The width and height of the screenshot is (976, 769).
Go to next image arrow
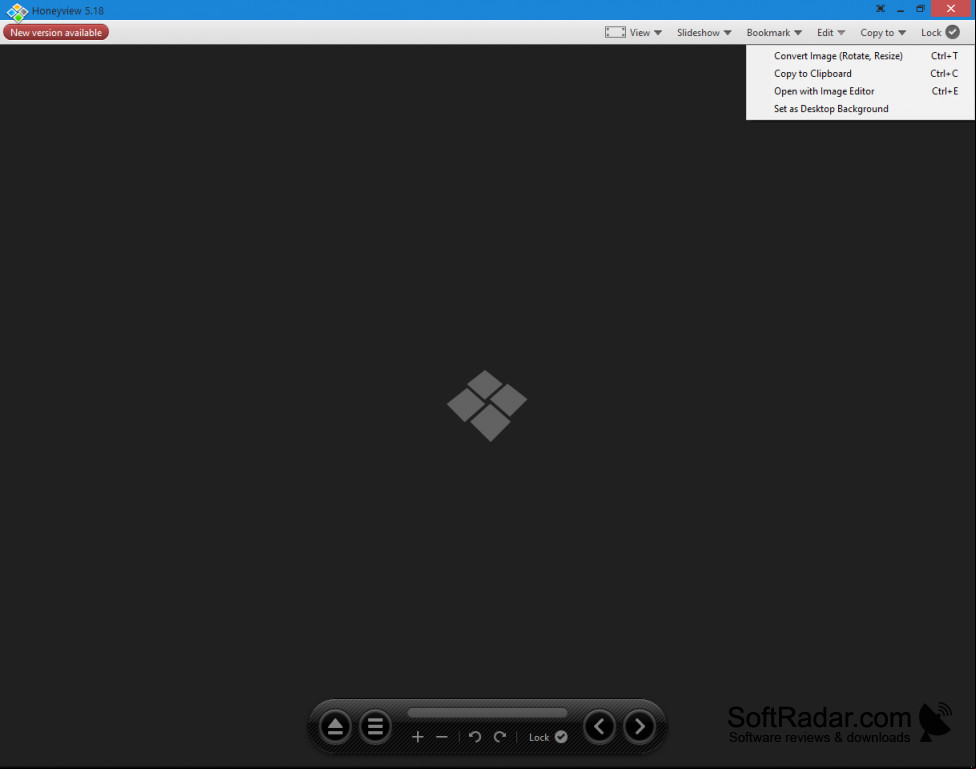pyautogui.click(x=639, y=727)
